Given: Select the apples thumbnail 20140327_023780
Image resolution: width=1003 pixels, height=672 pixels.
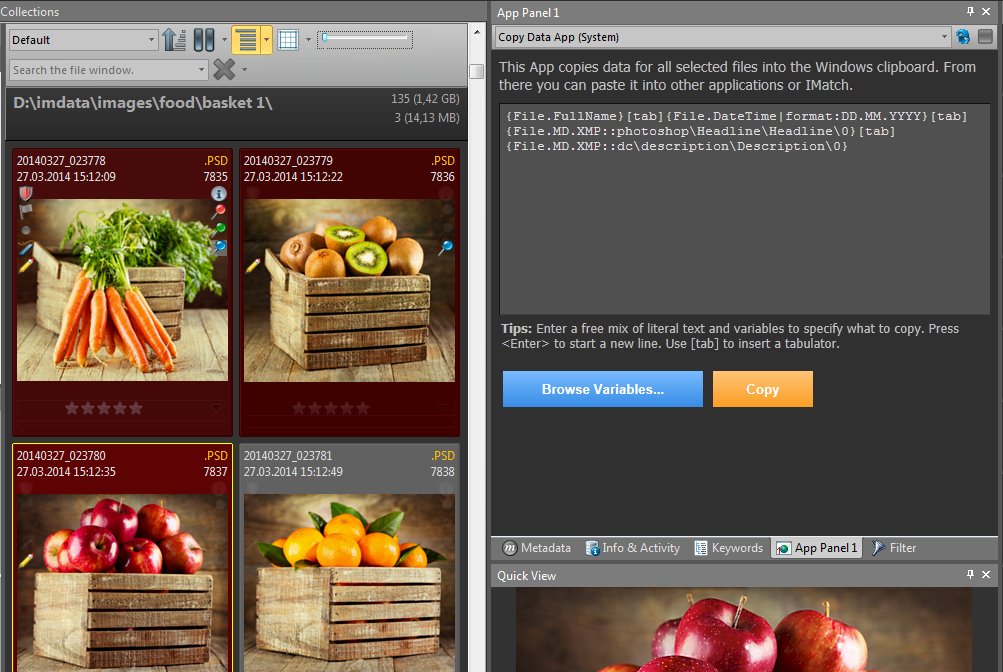Looking at the screenshot, I should coord(122,582).
